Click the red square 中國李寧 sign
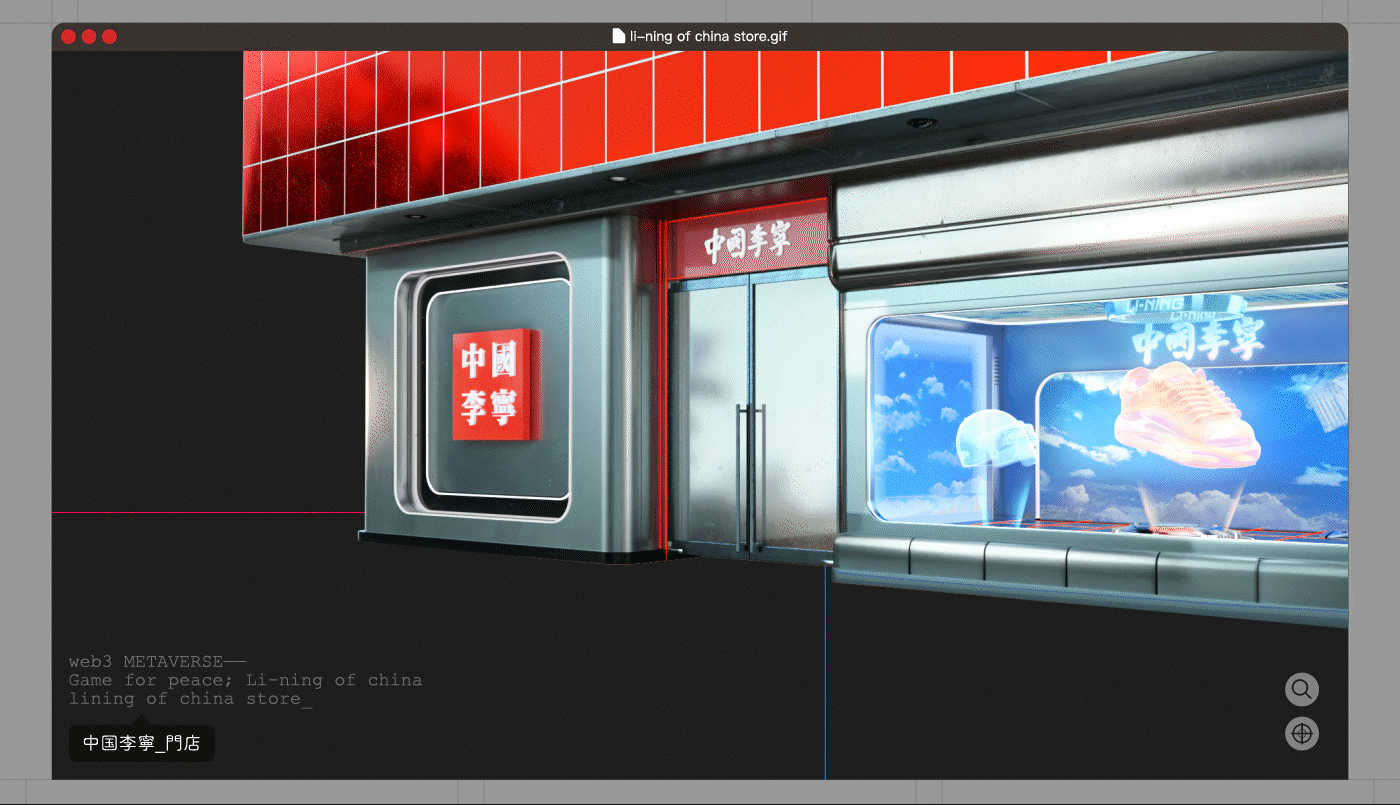Viewport: 1400px width, 805px height. pyautogui.click(x=495, y=384)
